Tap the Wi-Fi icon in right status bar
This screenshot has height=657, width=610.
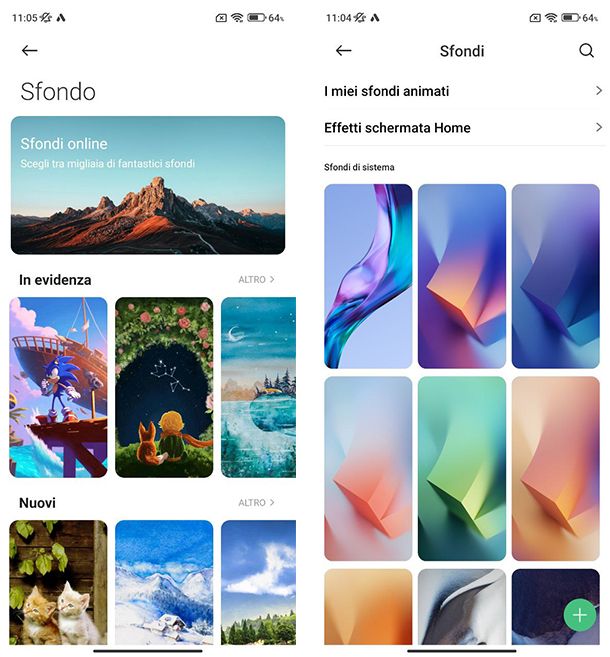pyautogui.click(x=551, y=18)
